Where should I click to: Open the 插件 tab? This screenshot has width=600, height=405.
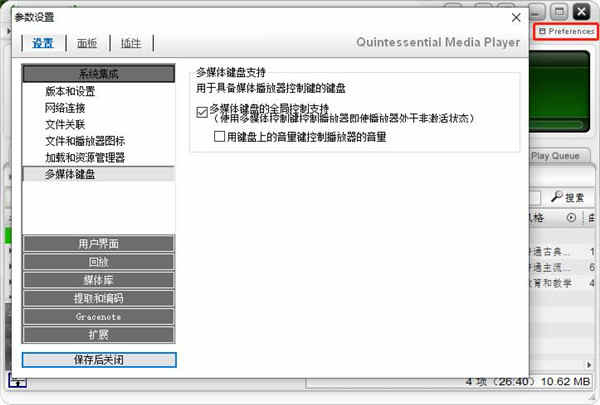click(x=131, y=43)
